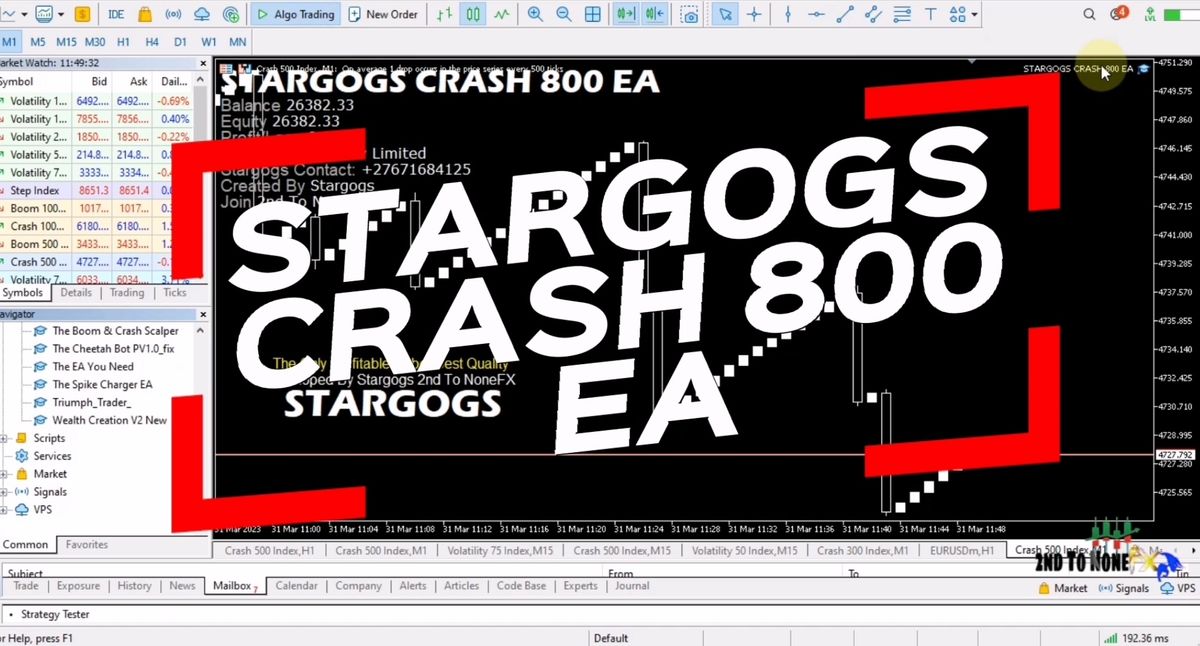The image size is (1200, 646).
Task: Select the line chart type icon
Action: (x=500, y=14)
